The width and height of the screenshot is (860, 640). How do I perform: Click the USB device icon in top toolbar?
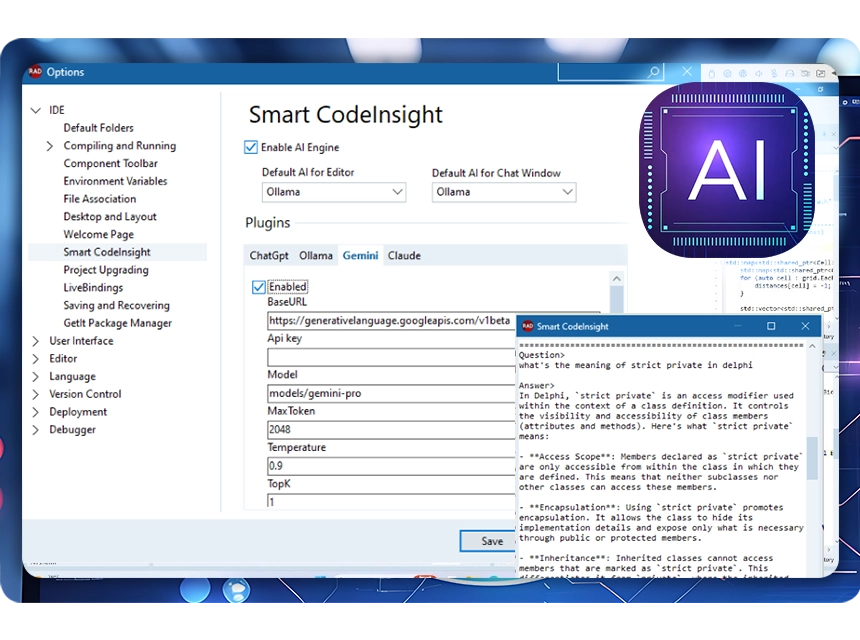[x=711, y=73]
